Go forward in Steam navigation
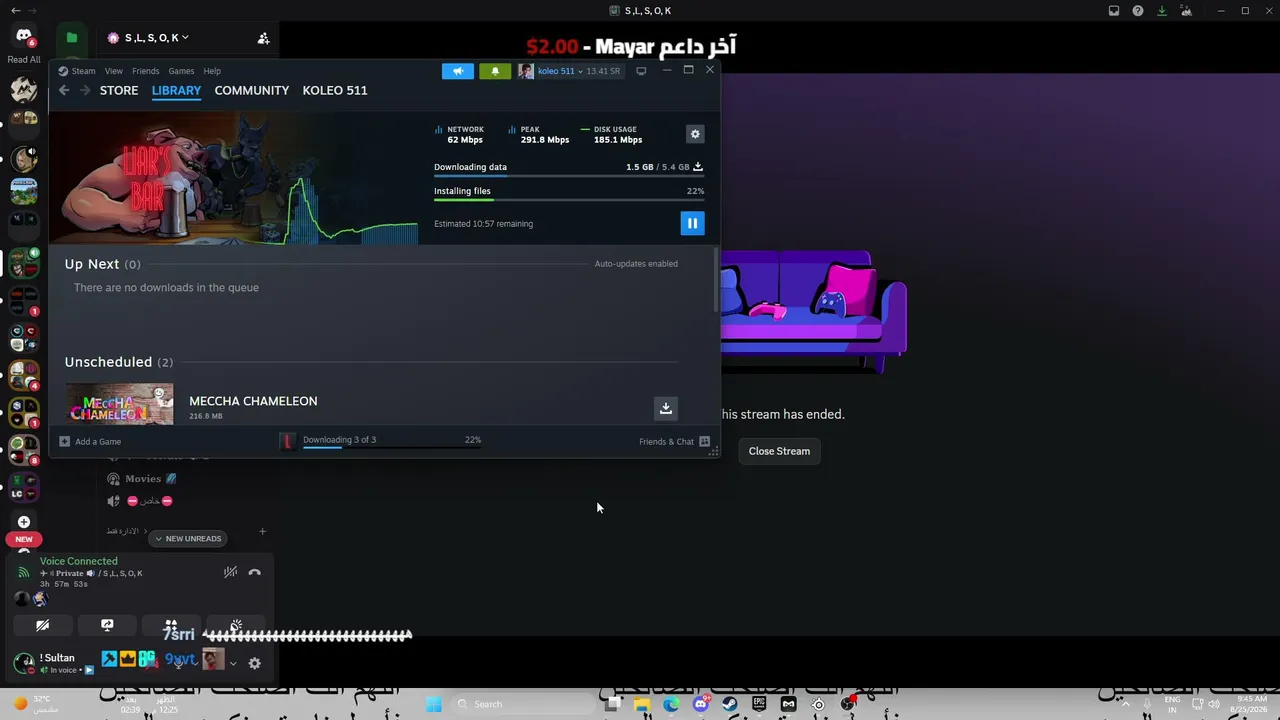This screenshot has height=720, width=1280. click(x=85, y=90)
